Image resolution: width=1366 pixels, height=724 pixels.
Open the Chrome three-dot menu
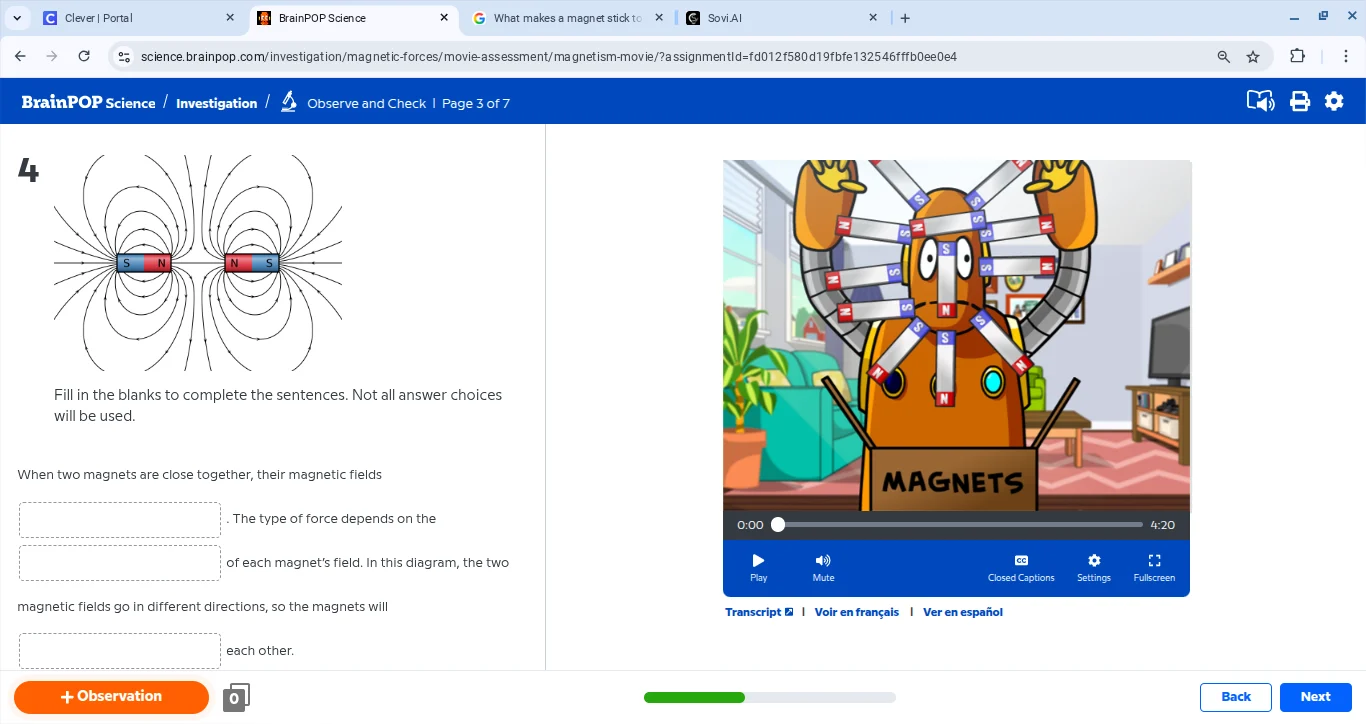tap(1346, 57)
